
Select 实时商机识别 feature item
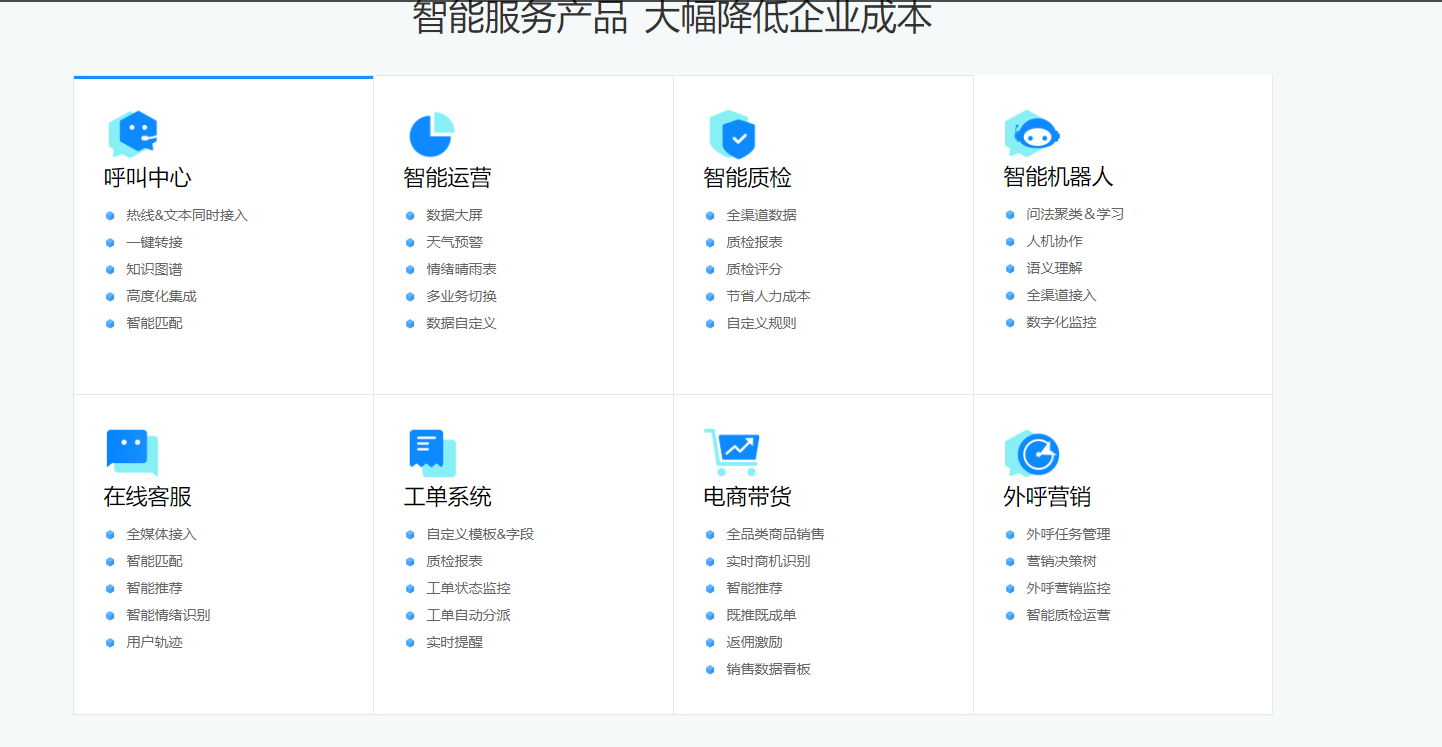coord(768,561)
